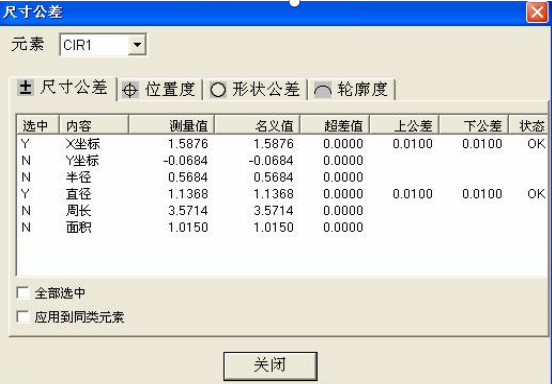Toggle the N selected flag of 半径 row

click(26, 177)
